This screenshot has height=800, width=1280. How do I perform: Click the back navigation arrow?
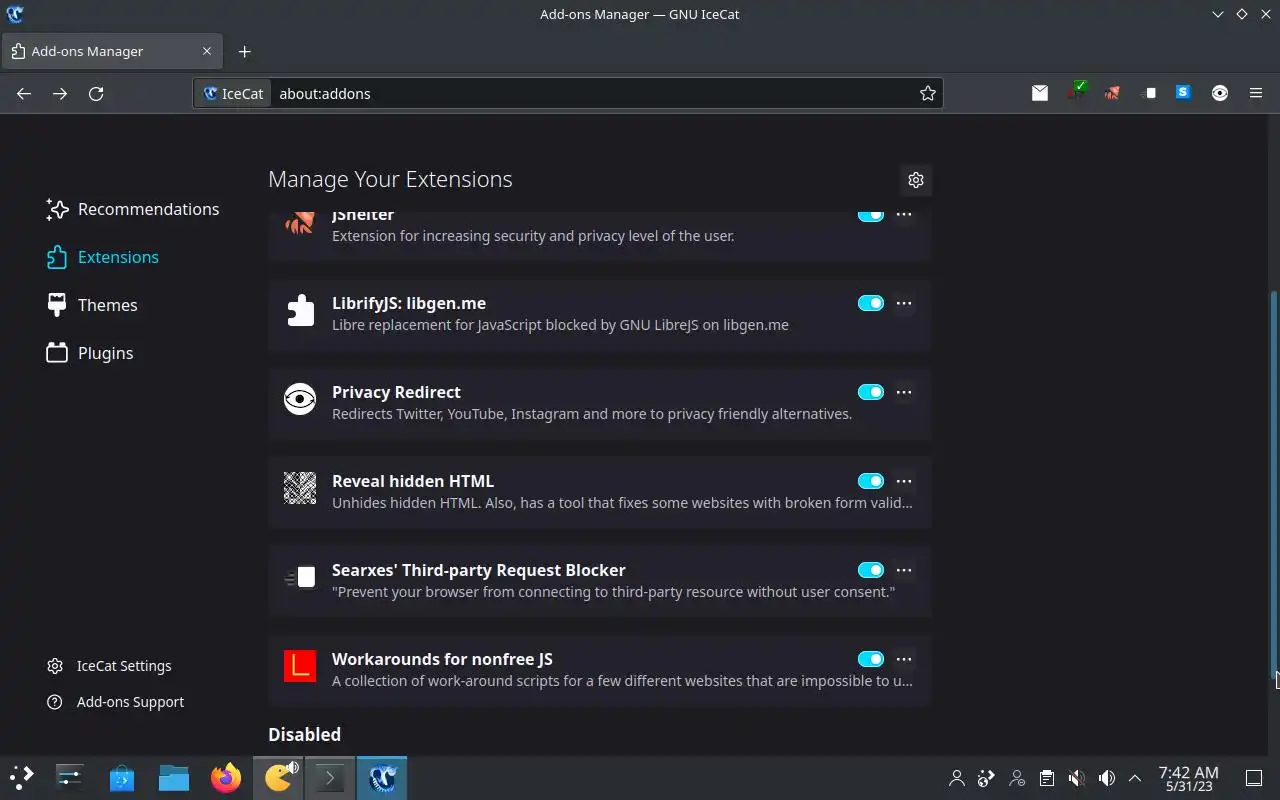pos(24,93)
